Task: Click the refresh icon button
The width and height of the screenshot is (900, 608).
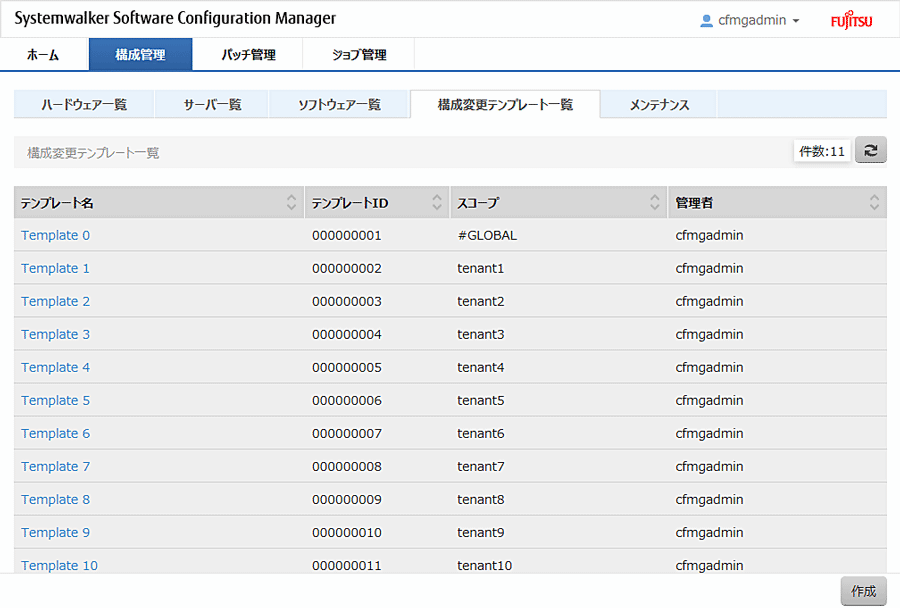Action: (x=870, y=150)
